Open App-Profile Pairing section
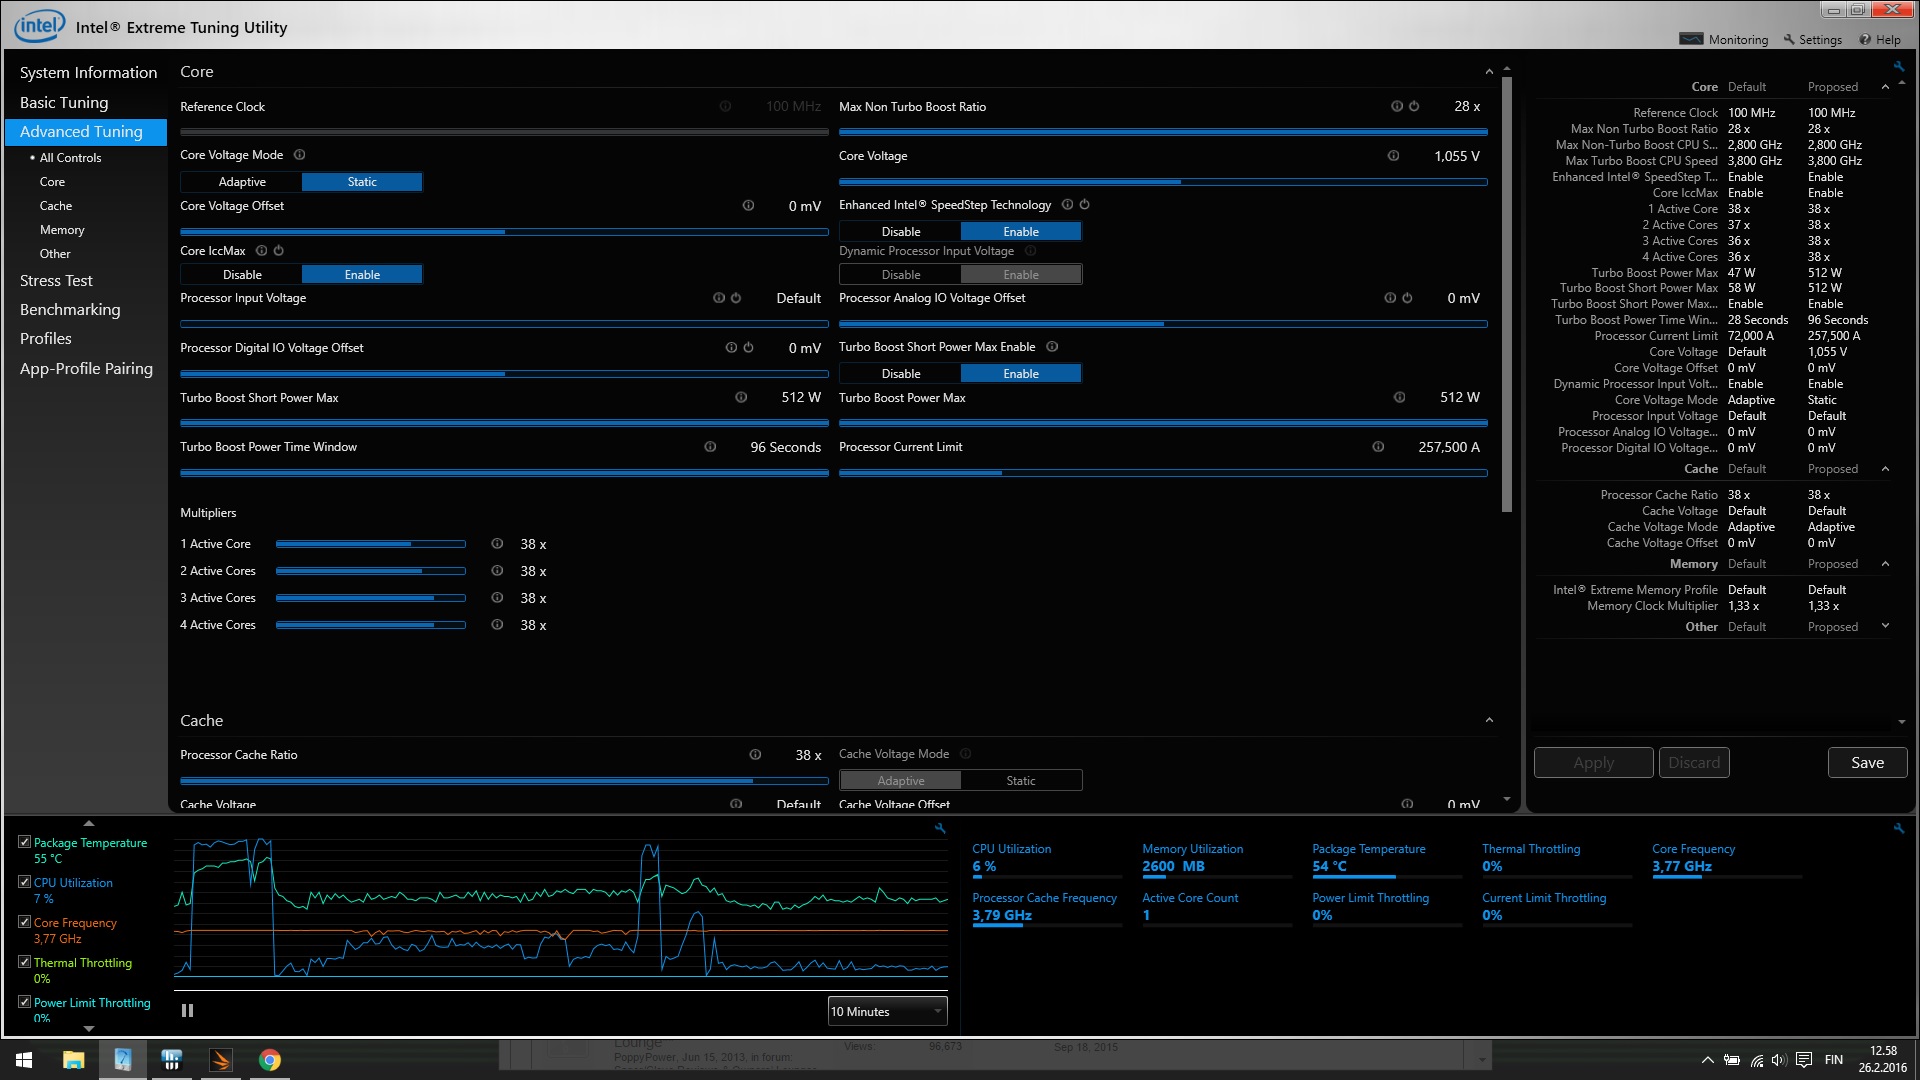1920x1080 pixels. tap(86, 369)
